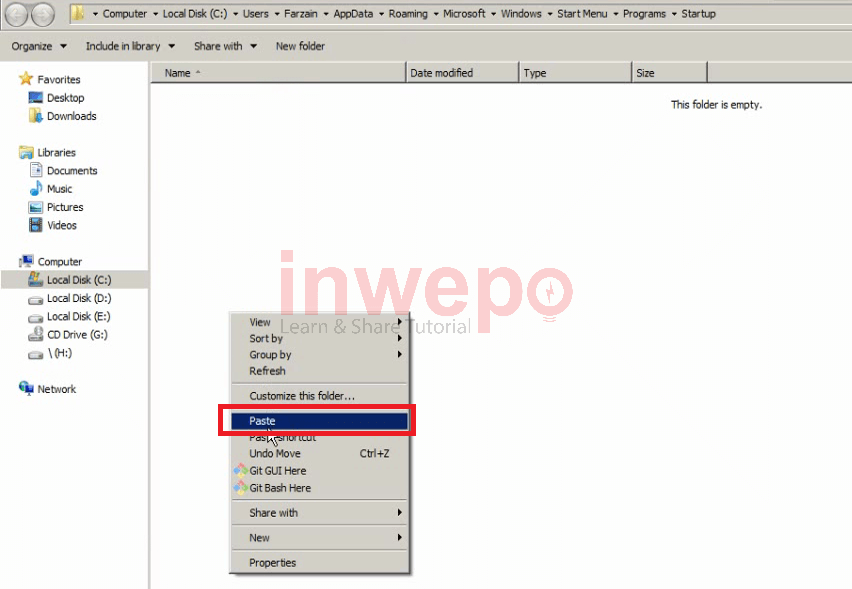
Task: Open the Share with toolbar dropdown
Action: pos(225,46)
